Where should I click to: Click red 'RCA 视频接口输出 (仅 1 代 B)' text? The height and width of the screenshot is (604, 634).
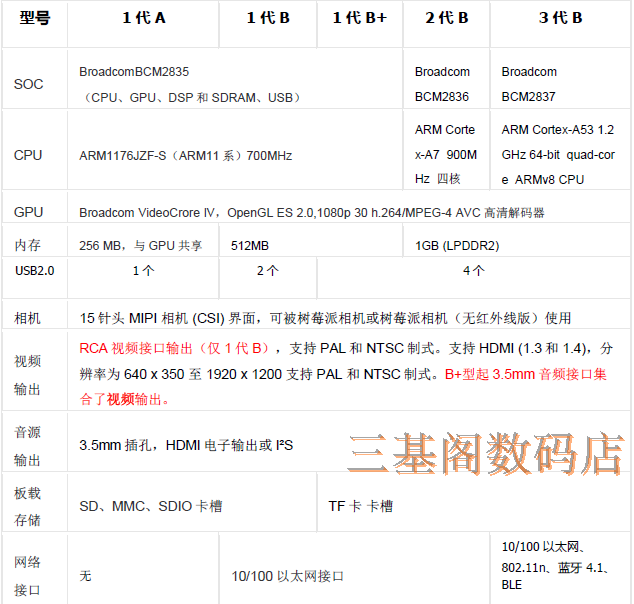174,348
